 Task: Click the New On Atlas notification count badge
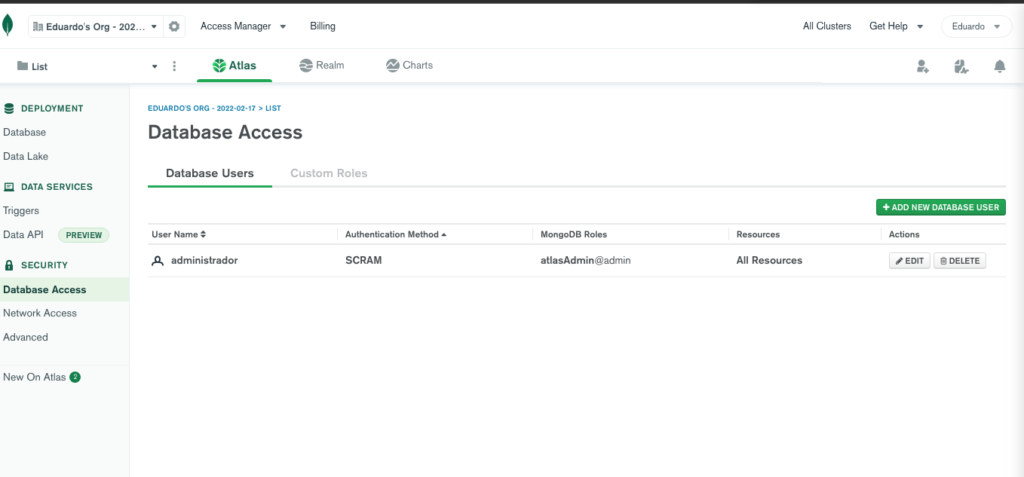coord(75,377)
